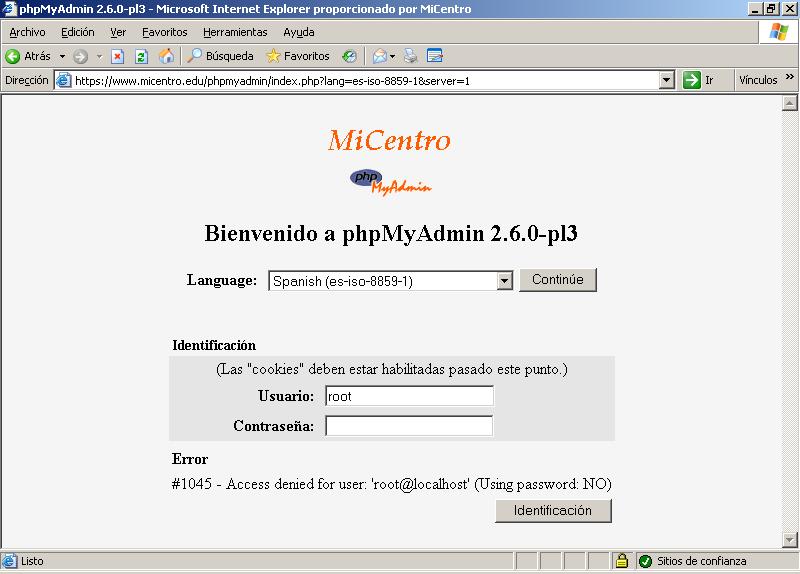Click the Edit page icon in toolbar

[x=435, y=56]
